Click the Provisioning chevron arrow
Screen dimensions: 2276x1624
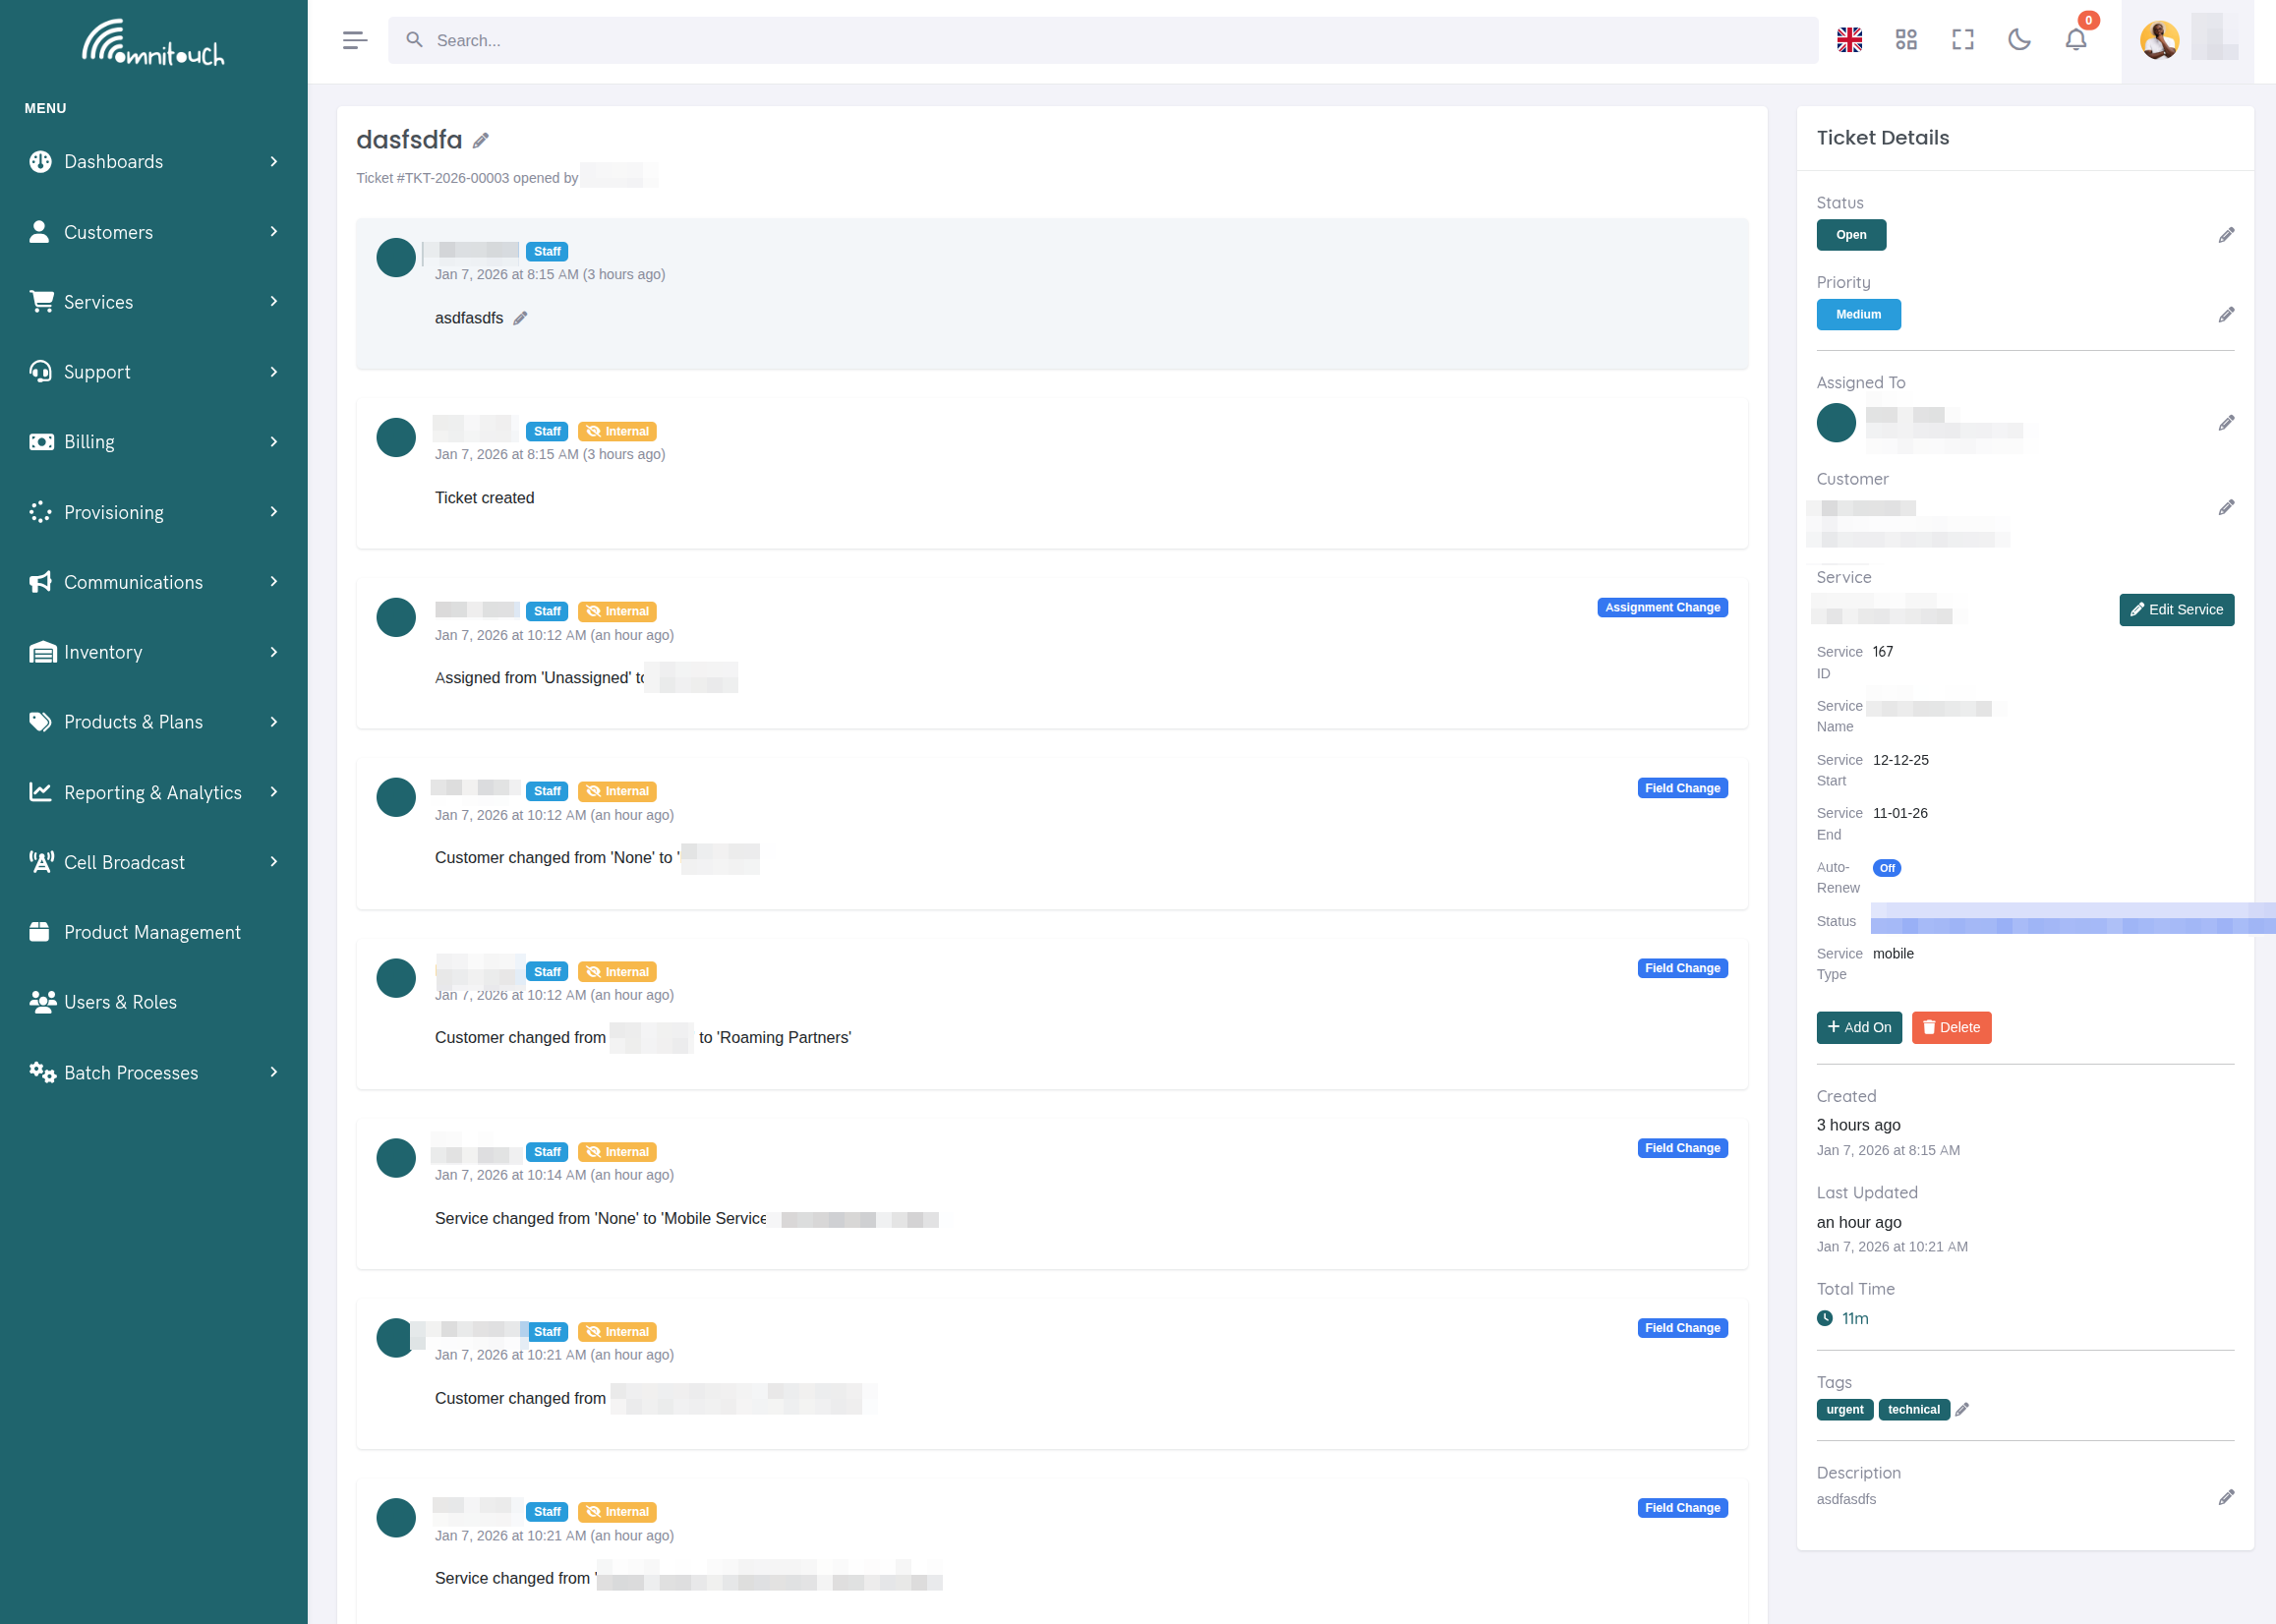(274, 512)
